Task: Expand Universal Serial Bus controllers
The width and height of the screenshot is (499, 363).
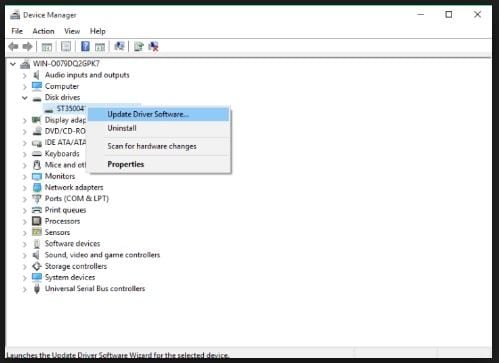Action: click(24, 289)
